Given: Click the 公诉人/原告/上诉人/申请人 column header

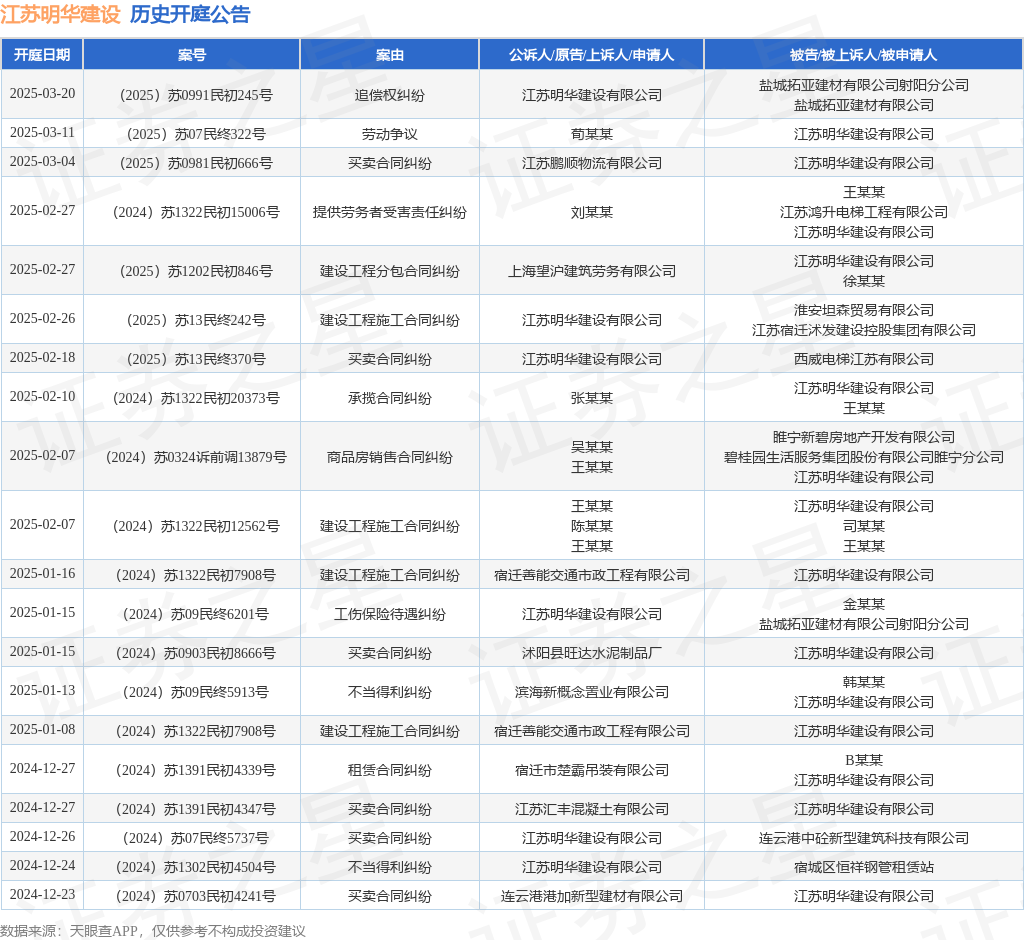Looking at the screenshot, I should click(x=592, y=55).
